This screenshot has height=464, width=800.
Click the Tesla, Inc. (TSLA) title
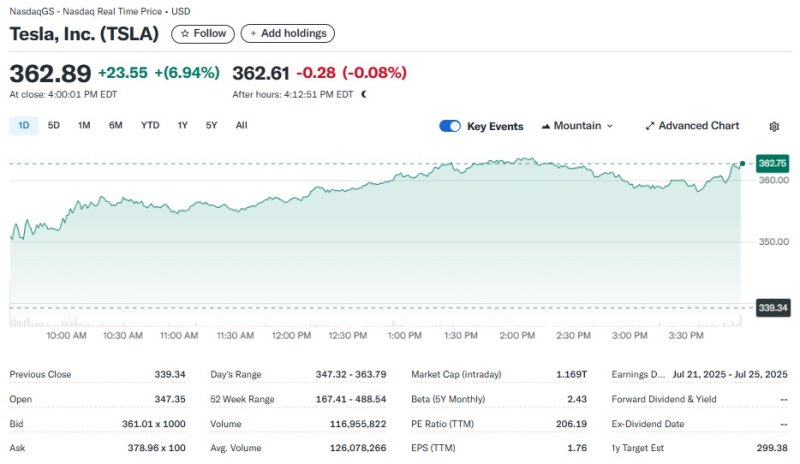click(84, 34)
